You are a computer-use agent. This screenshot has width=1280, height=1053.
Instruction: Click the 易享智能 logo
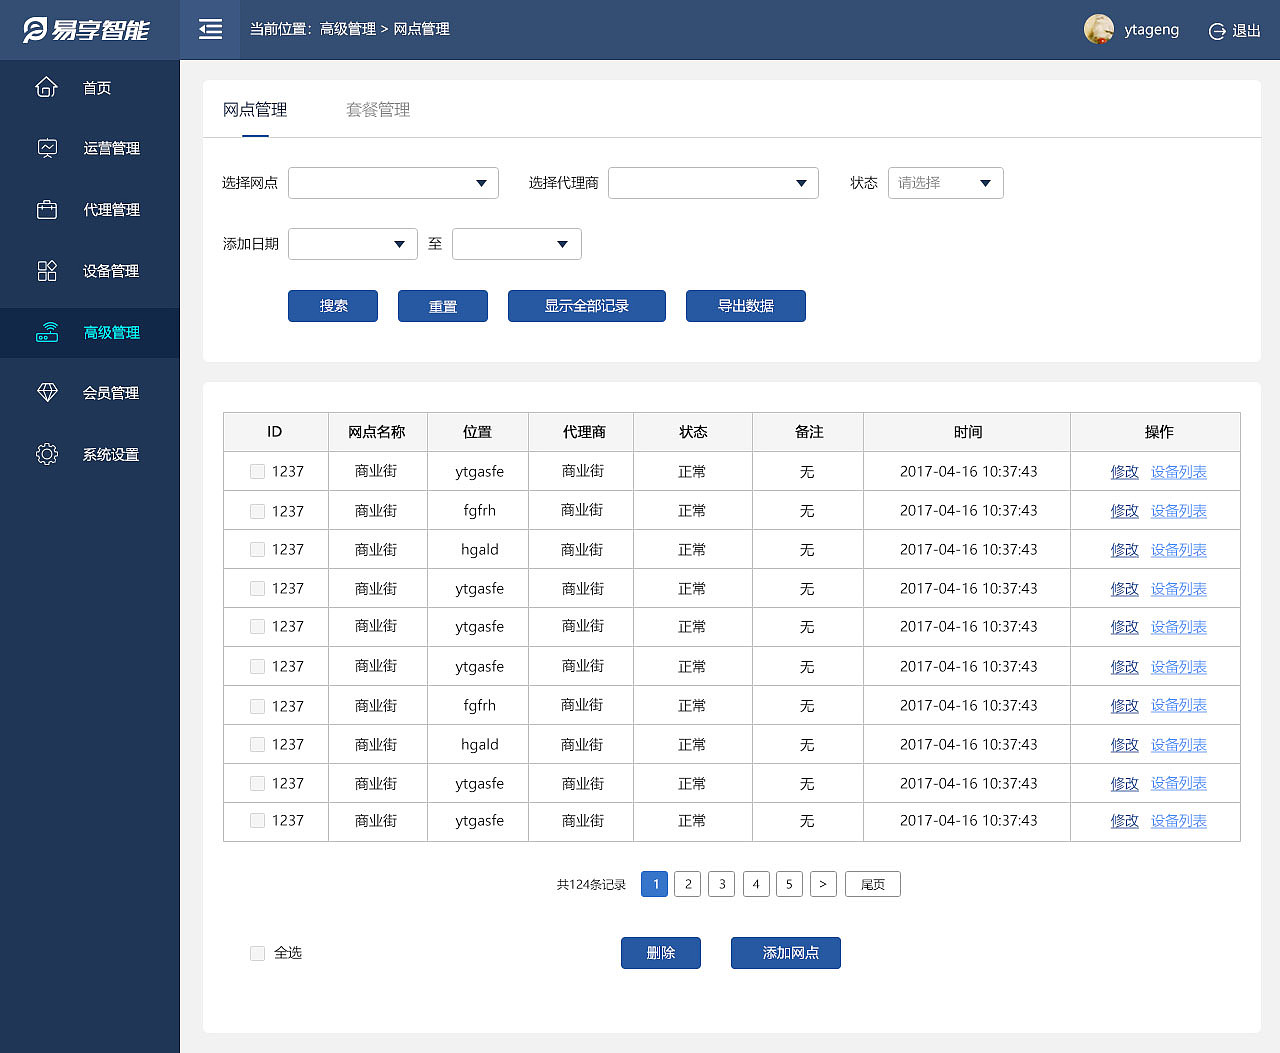(x=86, y=30)
